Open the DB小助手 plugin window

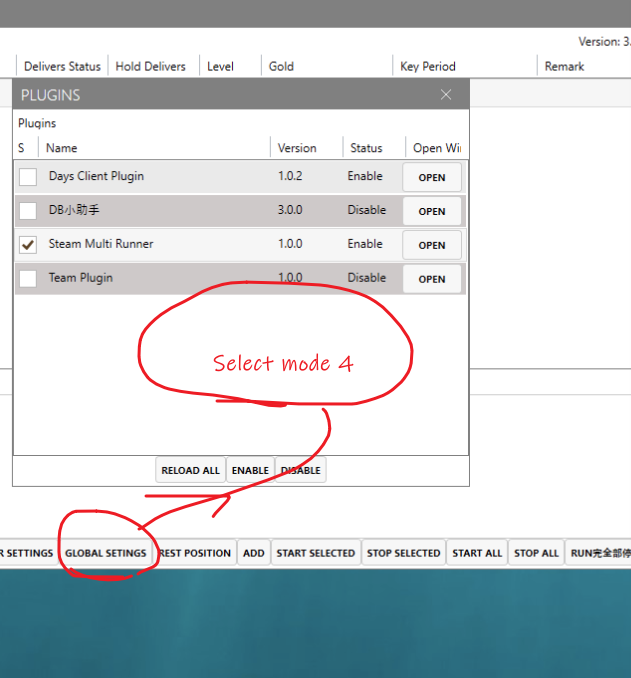tap(432, 211)
